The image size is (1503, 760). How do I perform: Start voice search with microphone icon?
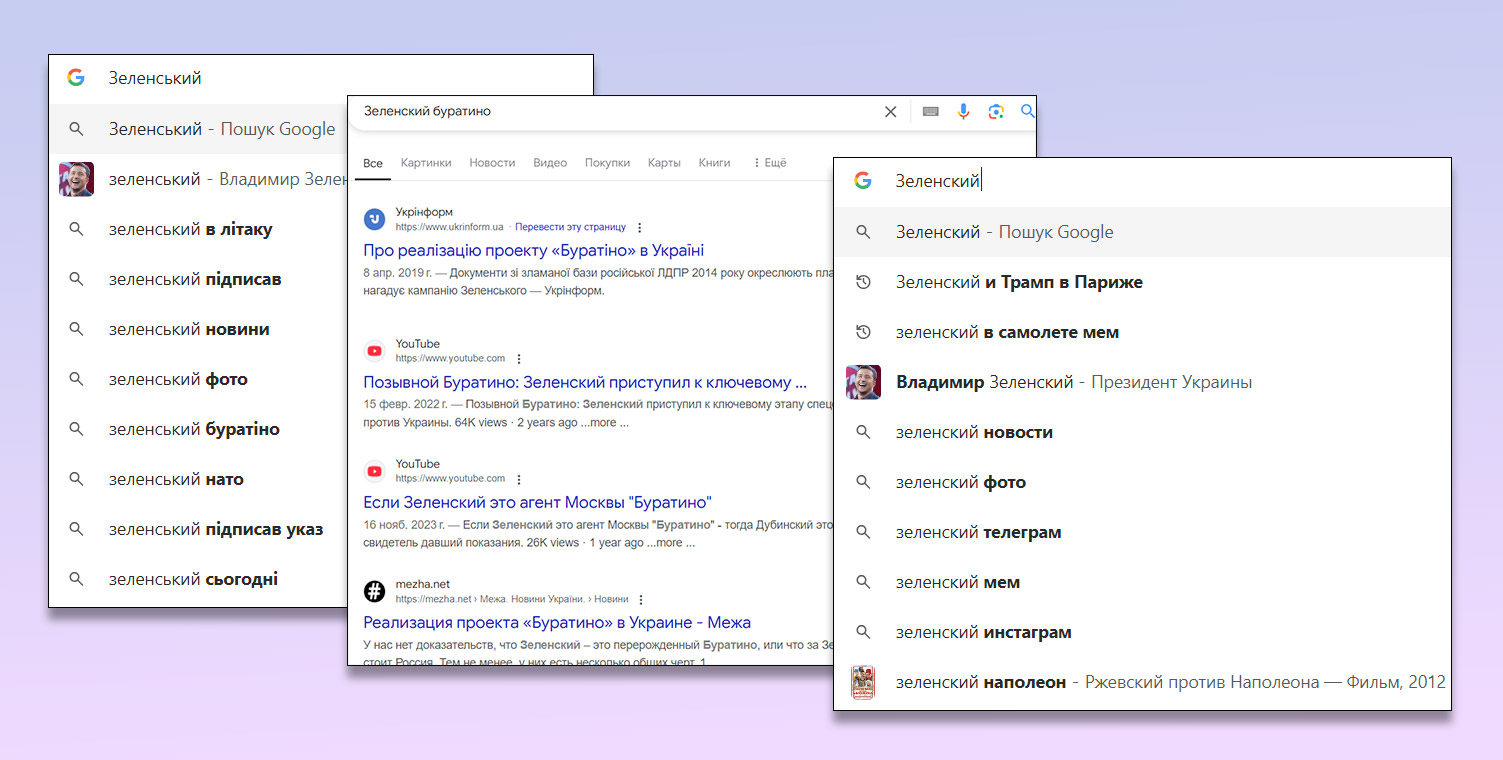[x=963, y=112]
